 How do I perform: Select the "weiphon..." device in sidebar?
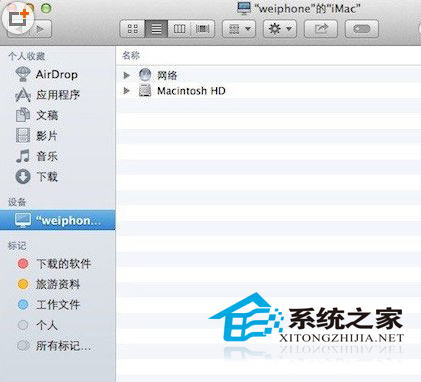(58, 220)
